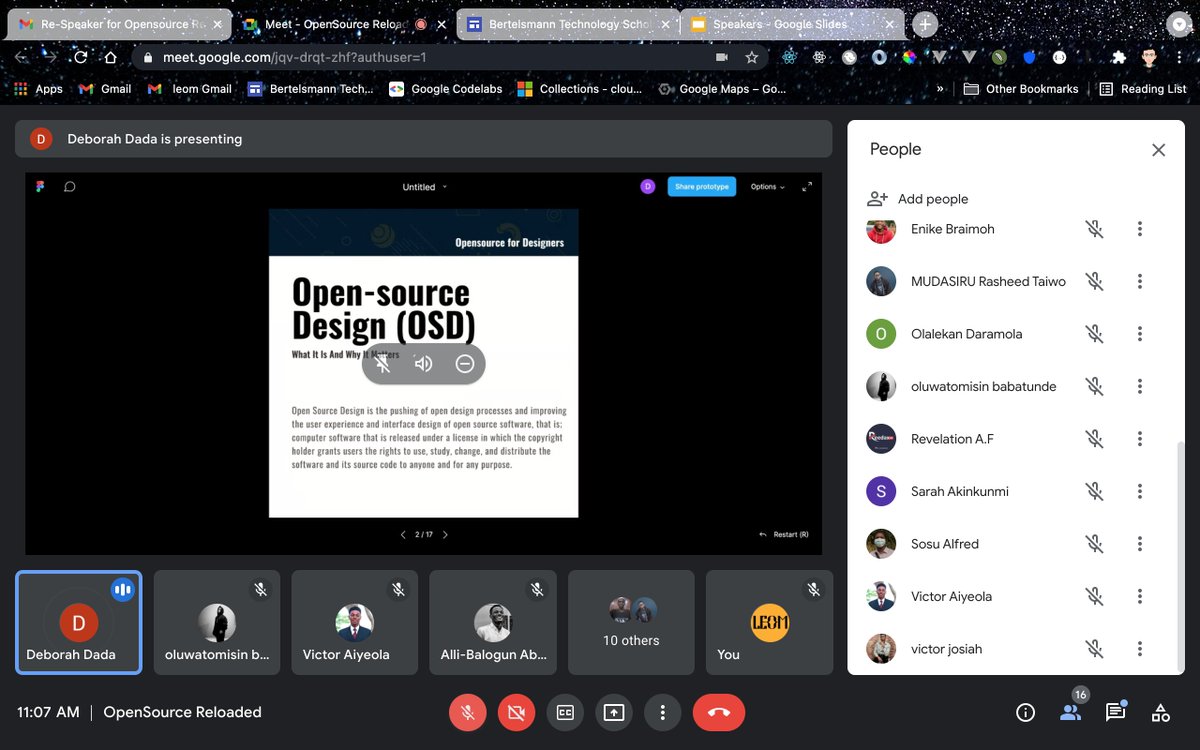Open more actions for Olalekan Daramola
Viewport: 1200px width, 750px height.
click(1140, 334)
